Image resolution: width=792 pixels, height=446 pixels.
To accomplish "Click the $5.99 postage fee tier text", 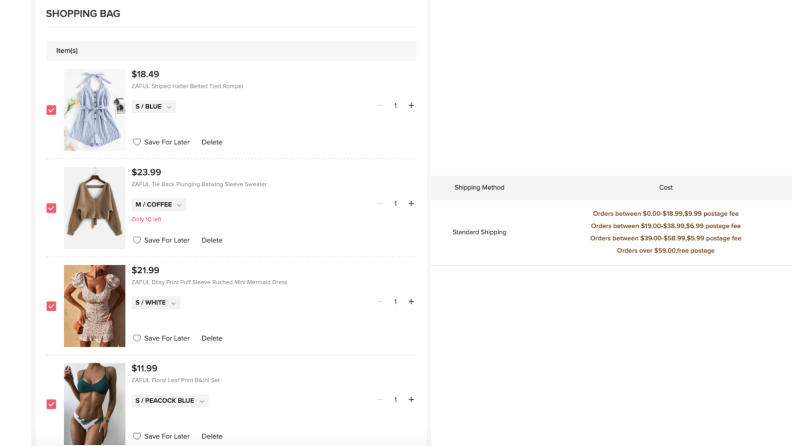I will point(665,238).
